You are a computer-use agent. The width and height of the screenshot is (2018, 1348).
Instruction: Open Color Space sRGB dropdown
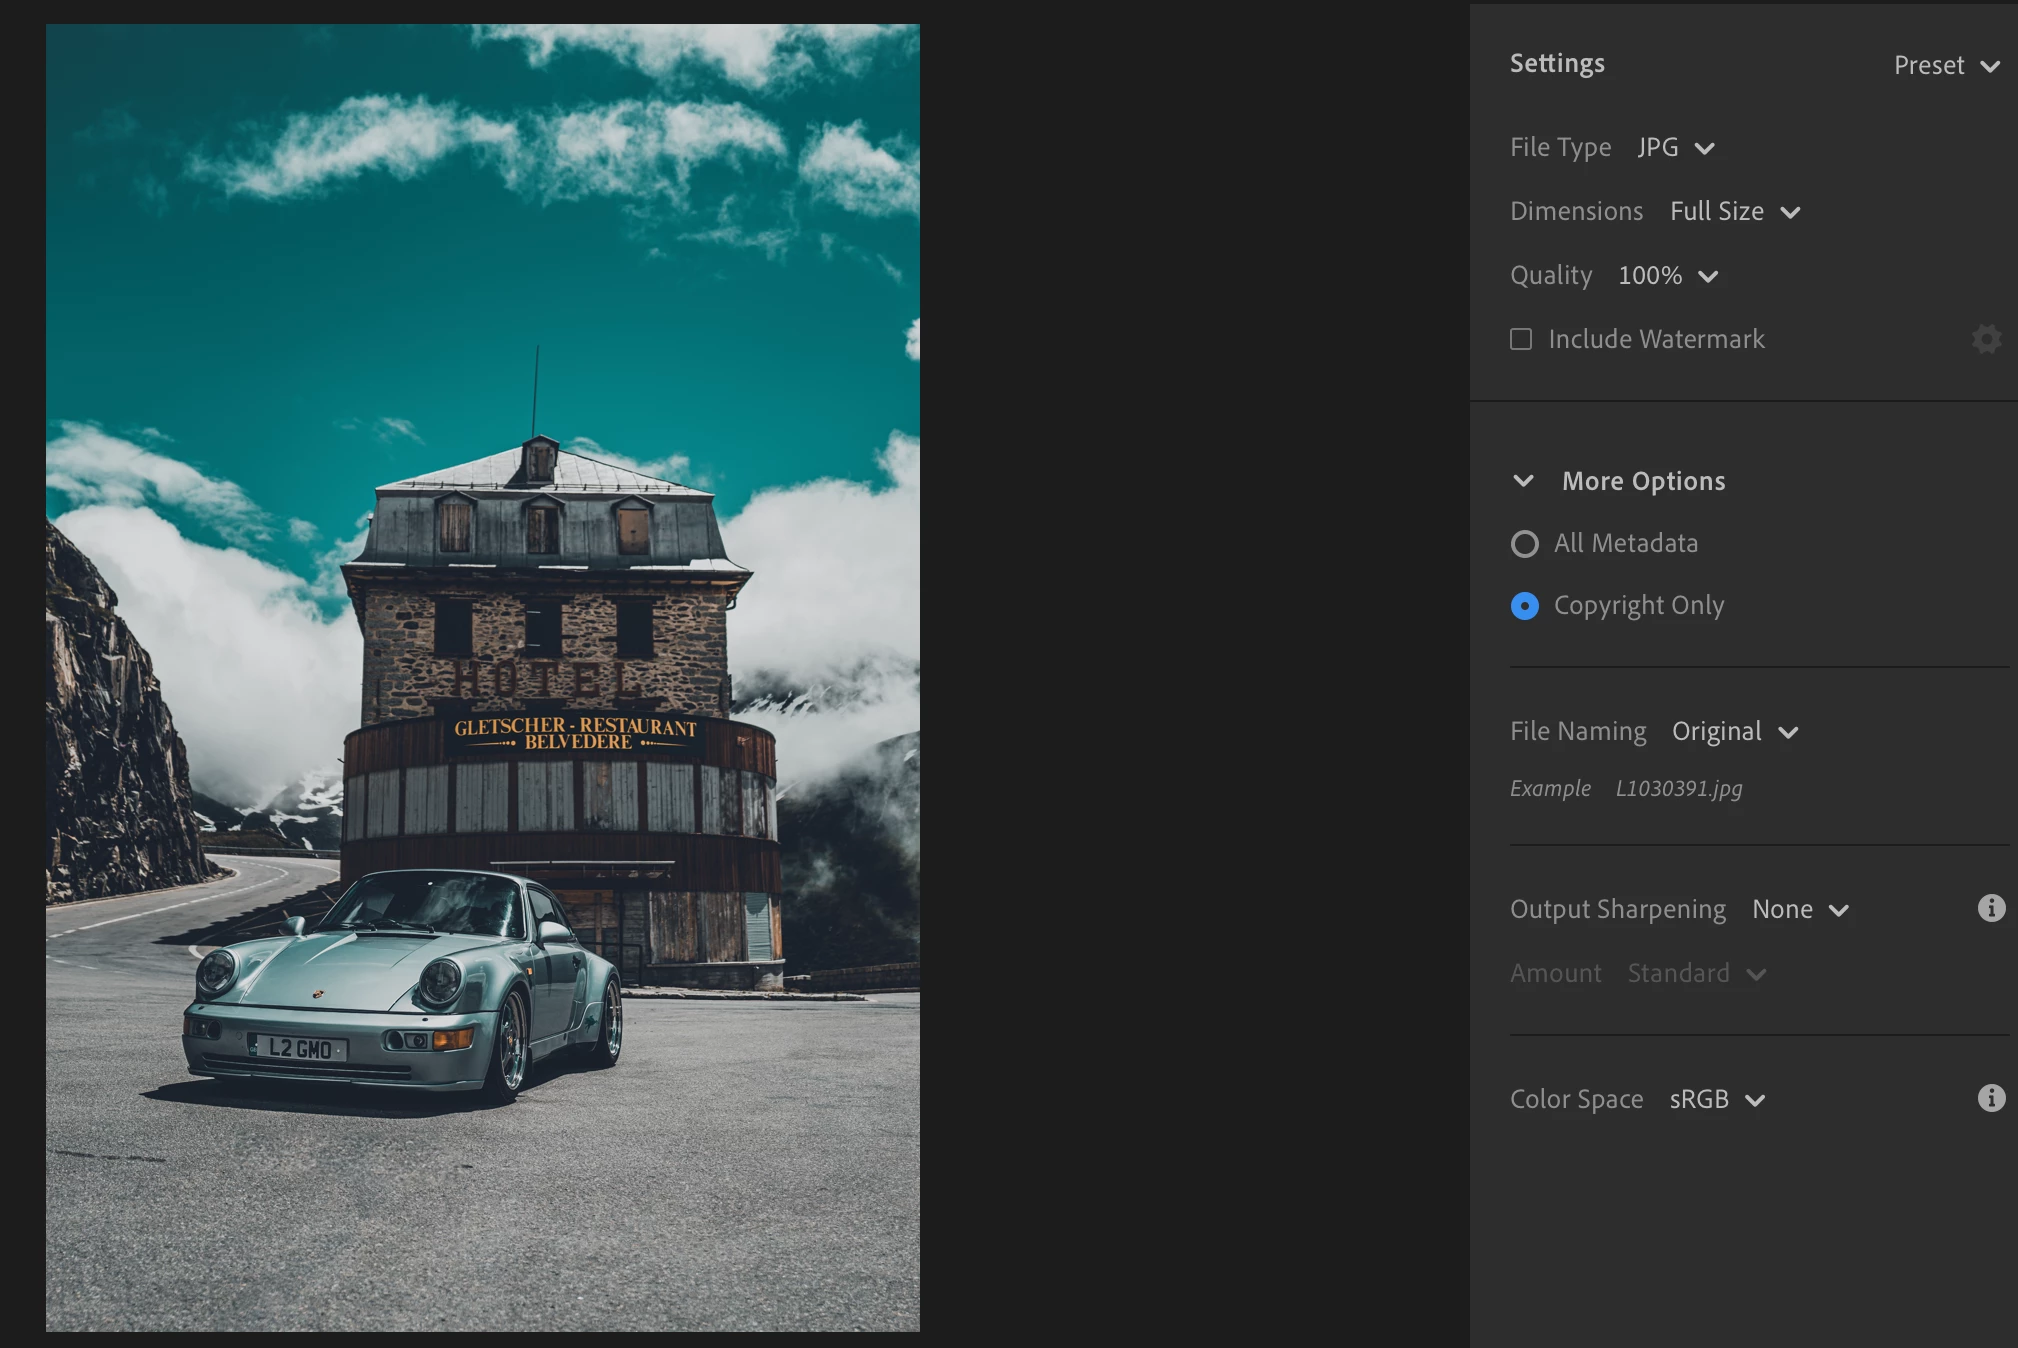[x=1716, y=1100]
